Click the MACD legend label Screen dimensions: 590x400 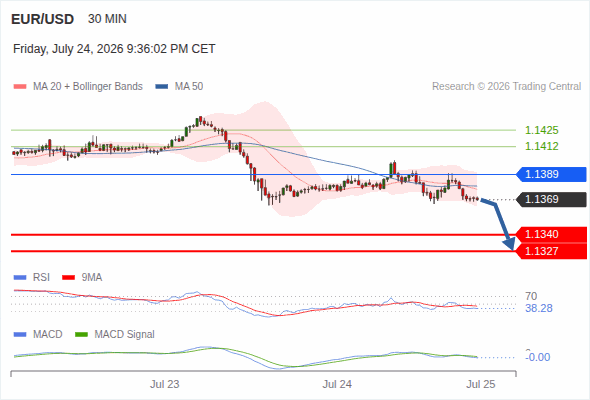pos(48,335)
